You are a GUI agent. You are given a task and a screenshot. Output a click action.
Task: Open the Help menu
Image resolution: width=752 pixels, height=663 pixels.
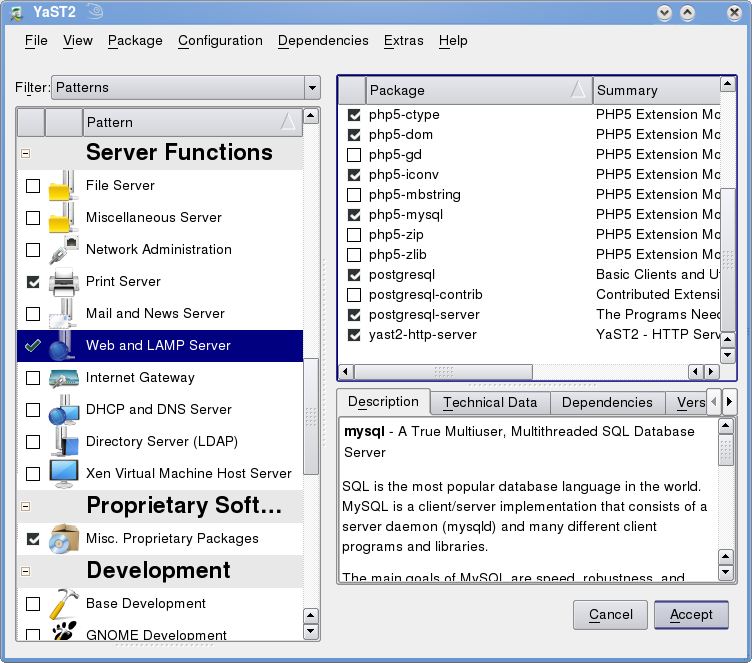tap(453, 41)
